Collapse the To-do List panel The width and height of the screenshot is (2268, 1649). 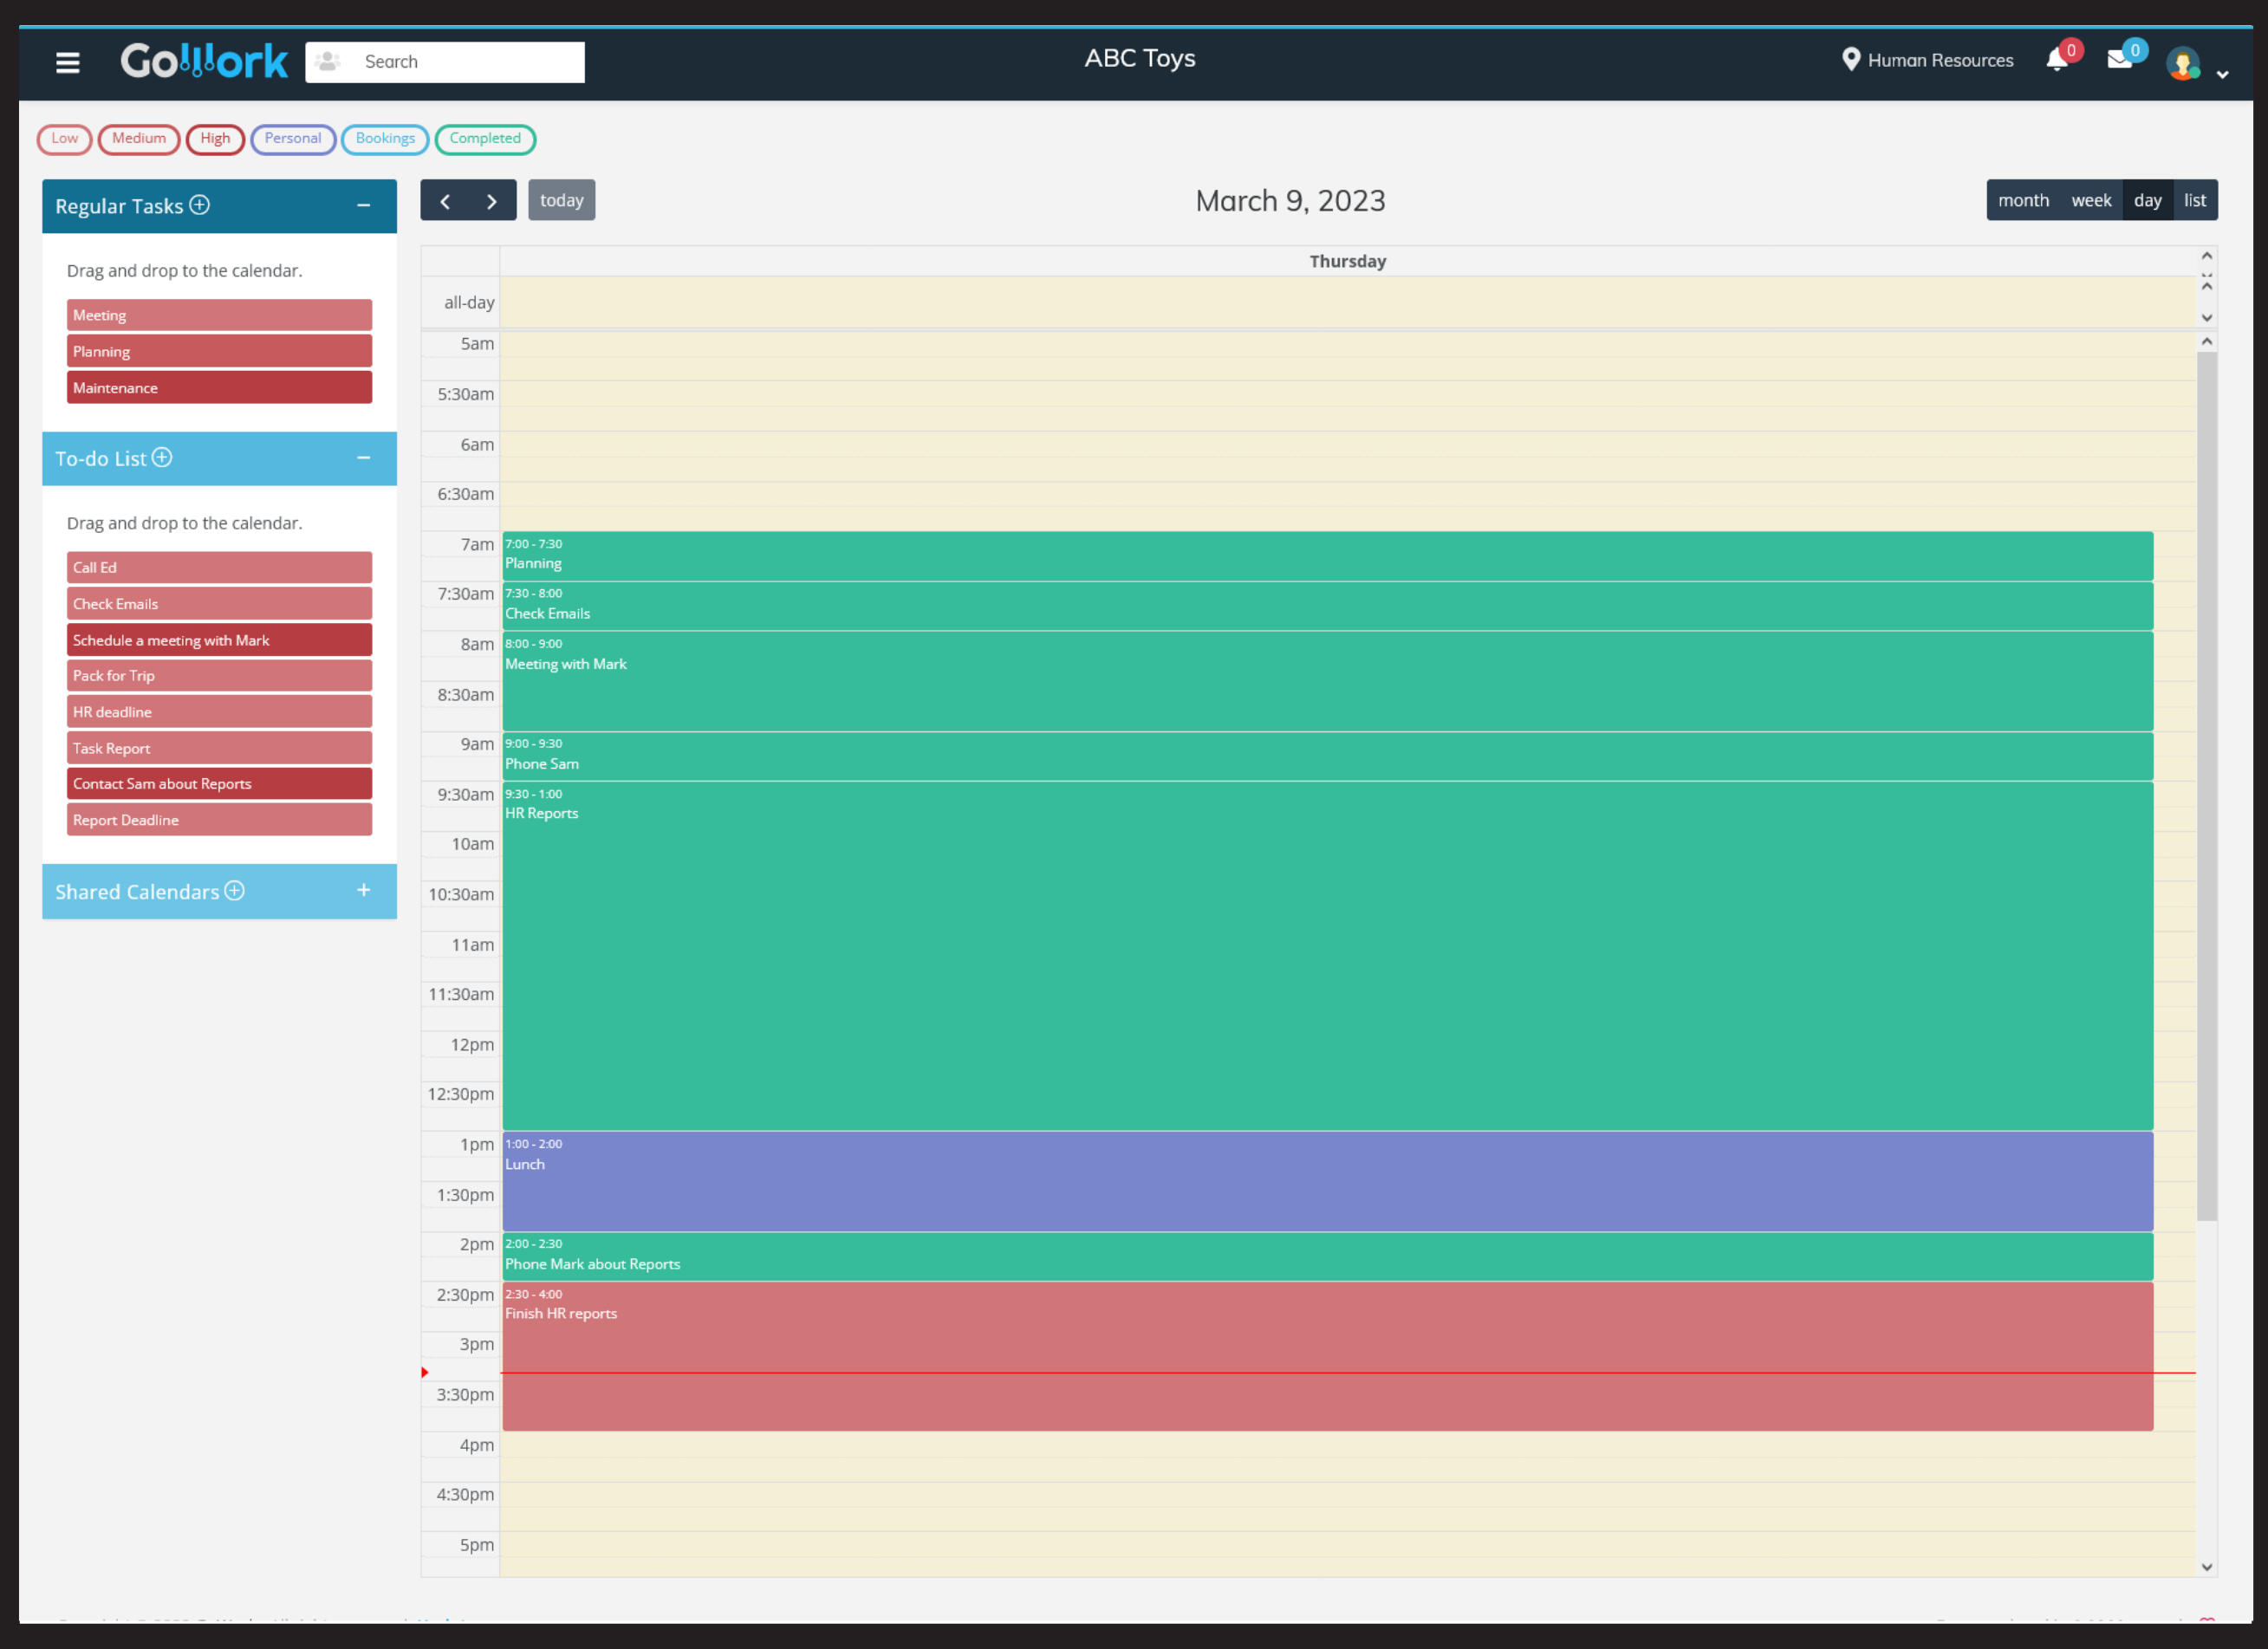click(x=364, y=458)
